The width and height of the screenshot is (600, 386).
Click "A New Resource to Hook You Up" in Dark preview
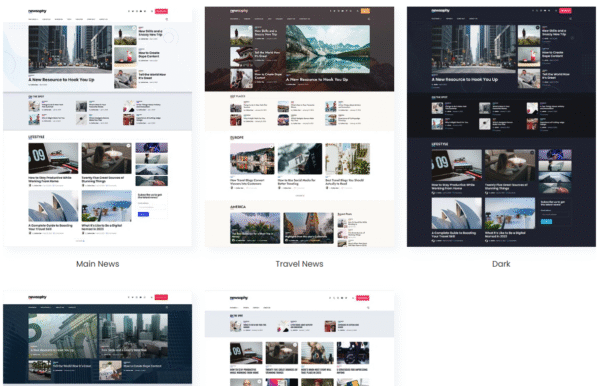[x=465, y=80]
